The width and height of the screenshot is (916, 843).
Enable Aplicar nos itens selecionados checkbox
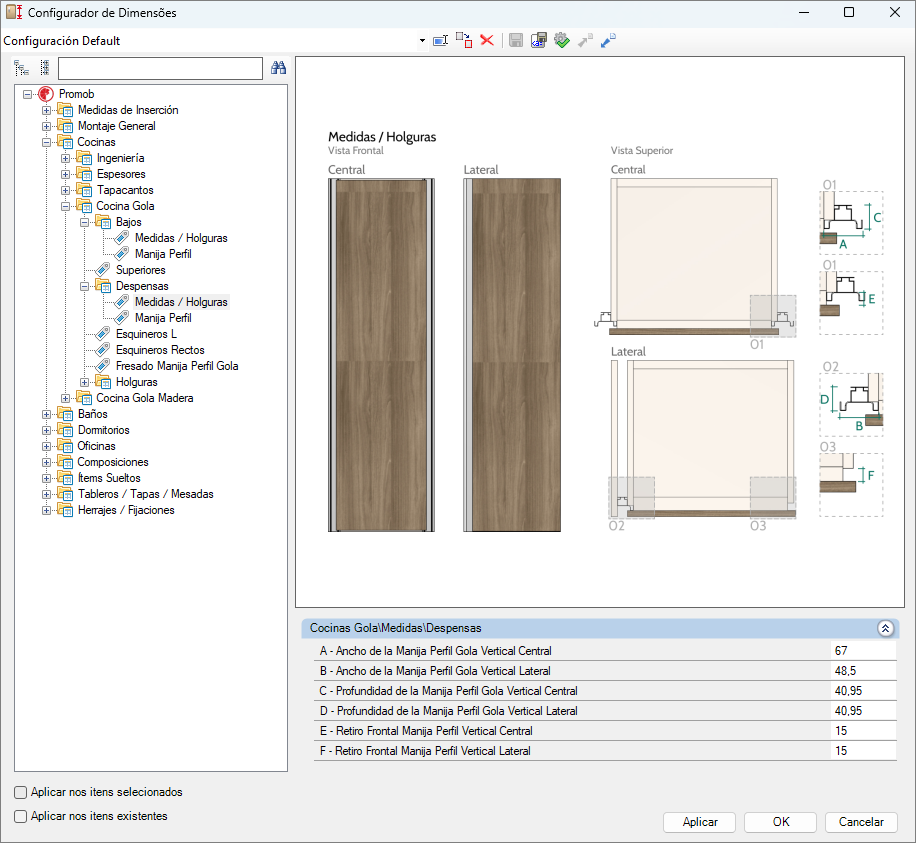pos(20,792)
